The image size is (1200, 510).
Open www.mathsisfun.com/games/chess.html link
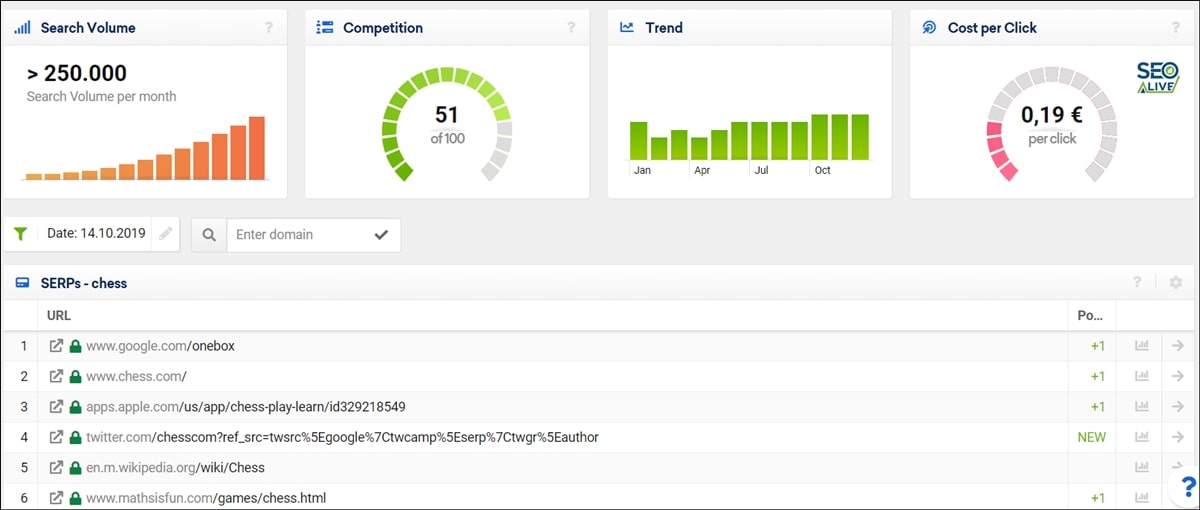[206, 497]
